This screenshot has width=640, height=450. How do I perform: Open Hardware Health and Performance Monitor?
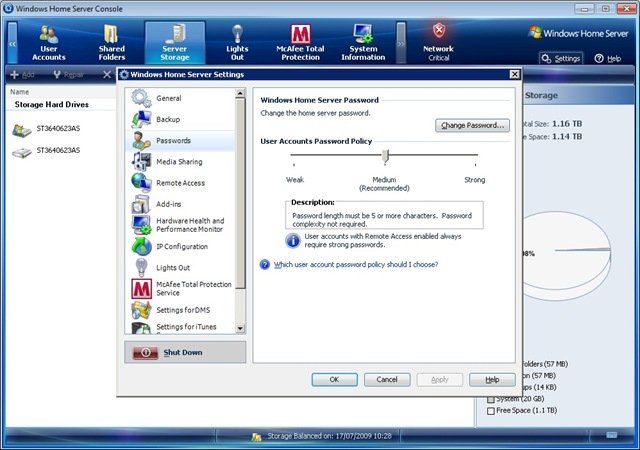pyautogui.click(x=180, y=225)
